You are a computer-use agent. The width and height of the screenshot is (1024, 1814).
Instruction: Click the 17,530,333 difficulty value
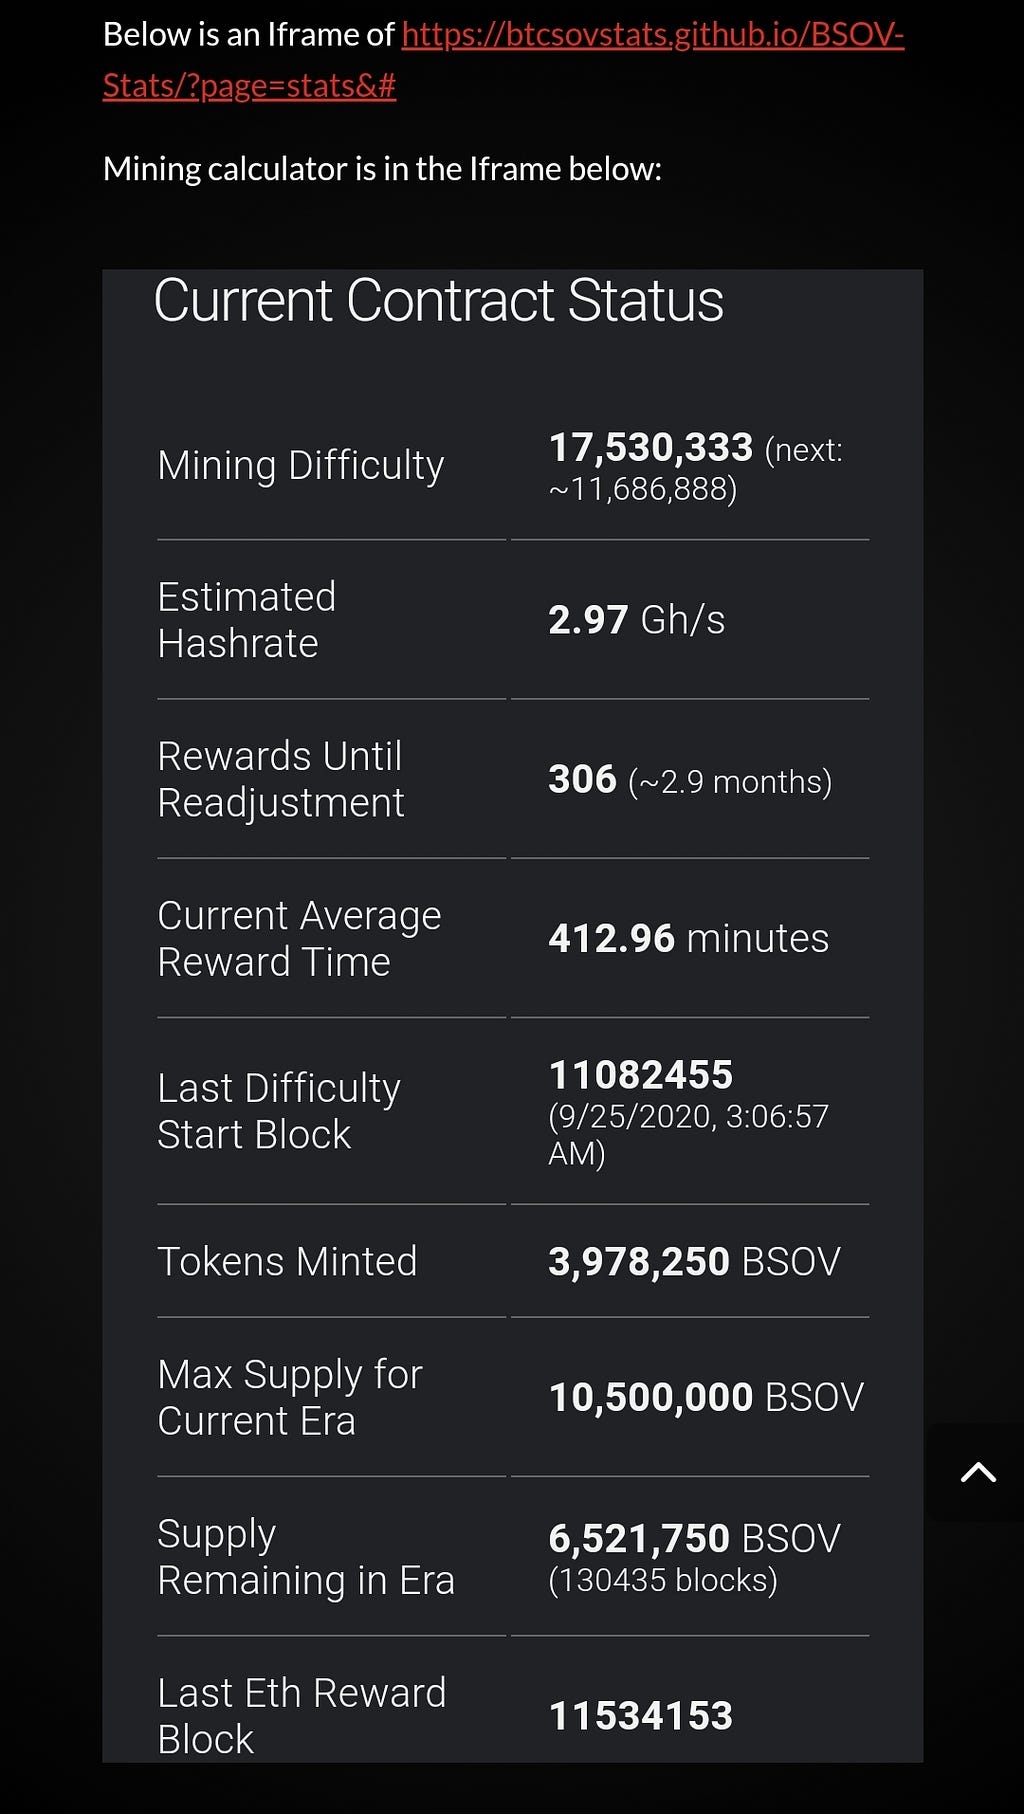coord(651,447)
